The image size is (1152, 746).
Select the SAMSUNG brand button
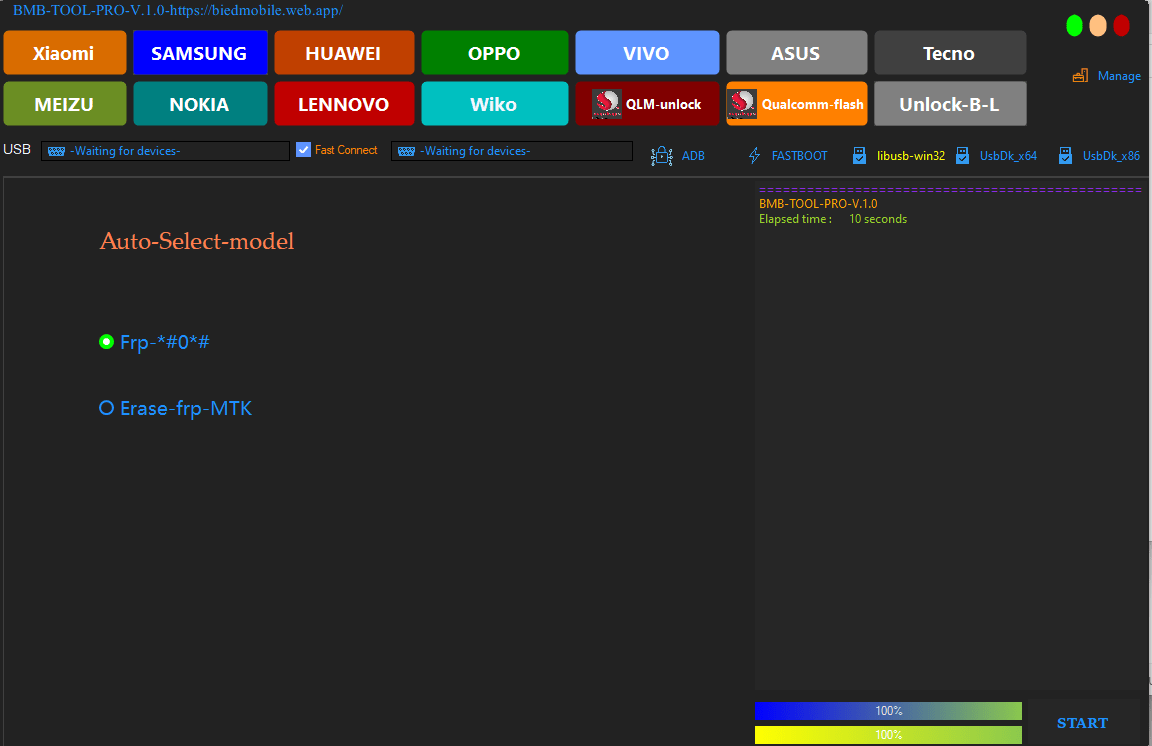[x=200, y=53]
